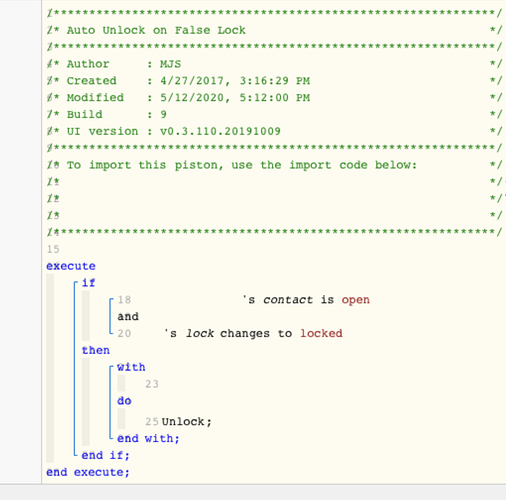506x500 pixels.
Task: Click the 'do' keyword
Action: point(124,401)
